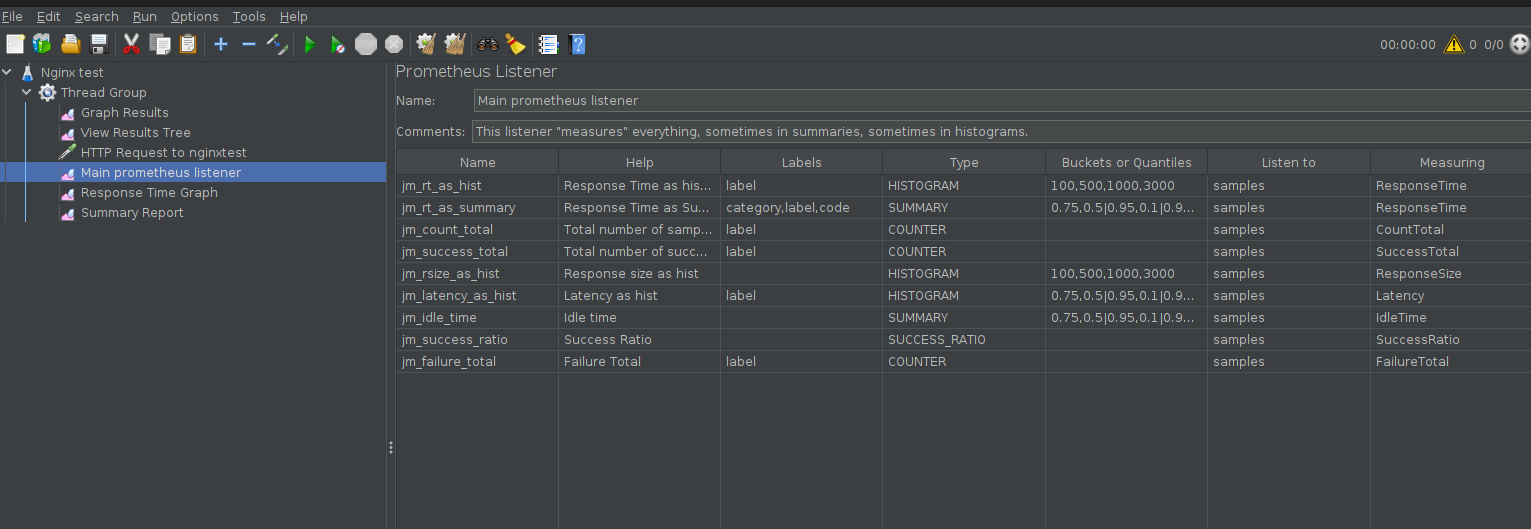Click Start no pauses icon
Image resolution: width=1531 pixels, height=529 pixels.
click(338, 44)
